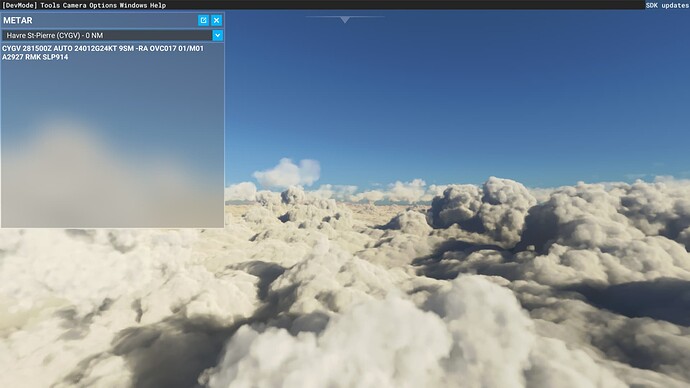The image size is (690, 388).
Task: Close the METAR panel
Action: [x=217, y=20]
